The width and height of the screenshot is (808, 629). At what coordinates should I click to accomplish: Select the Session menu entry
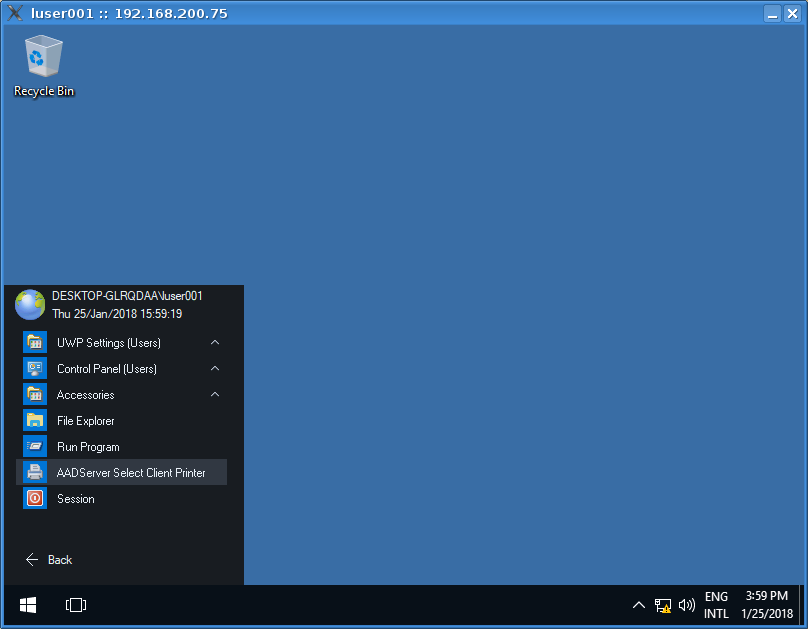(76, 499)
